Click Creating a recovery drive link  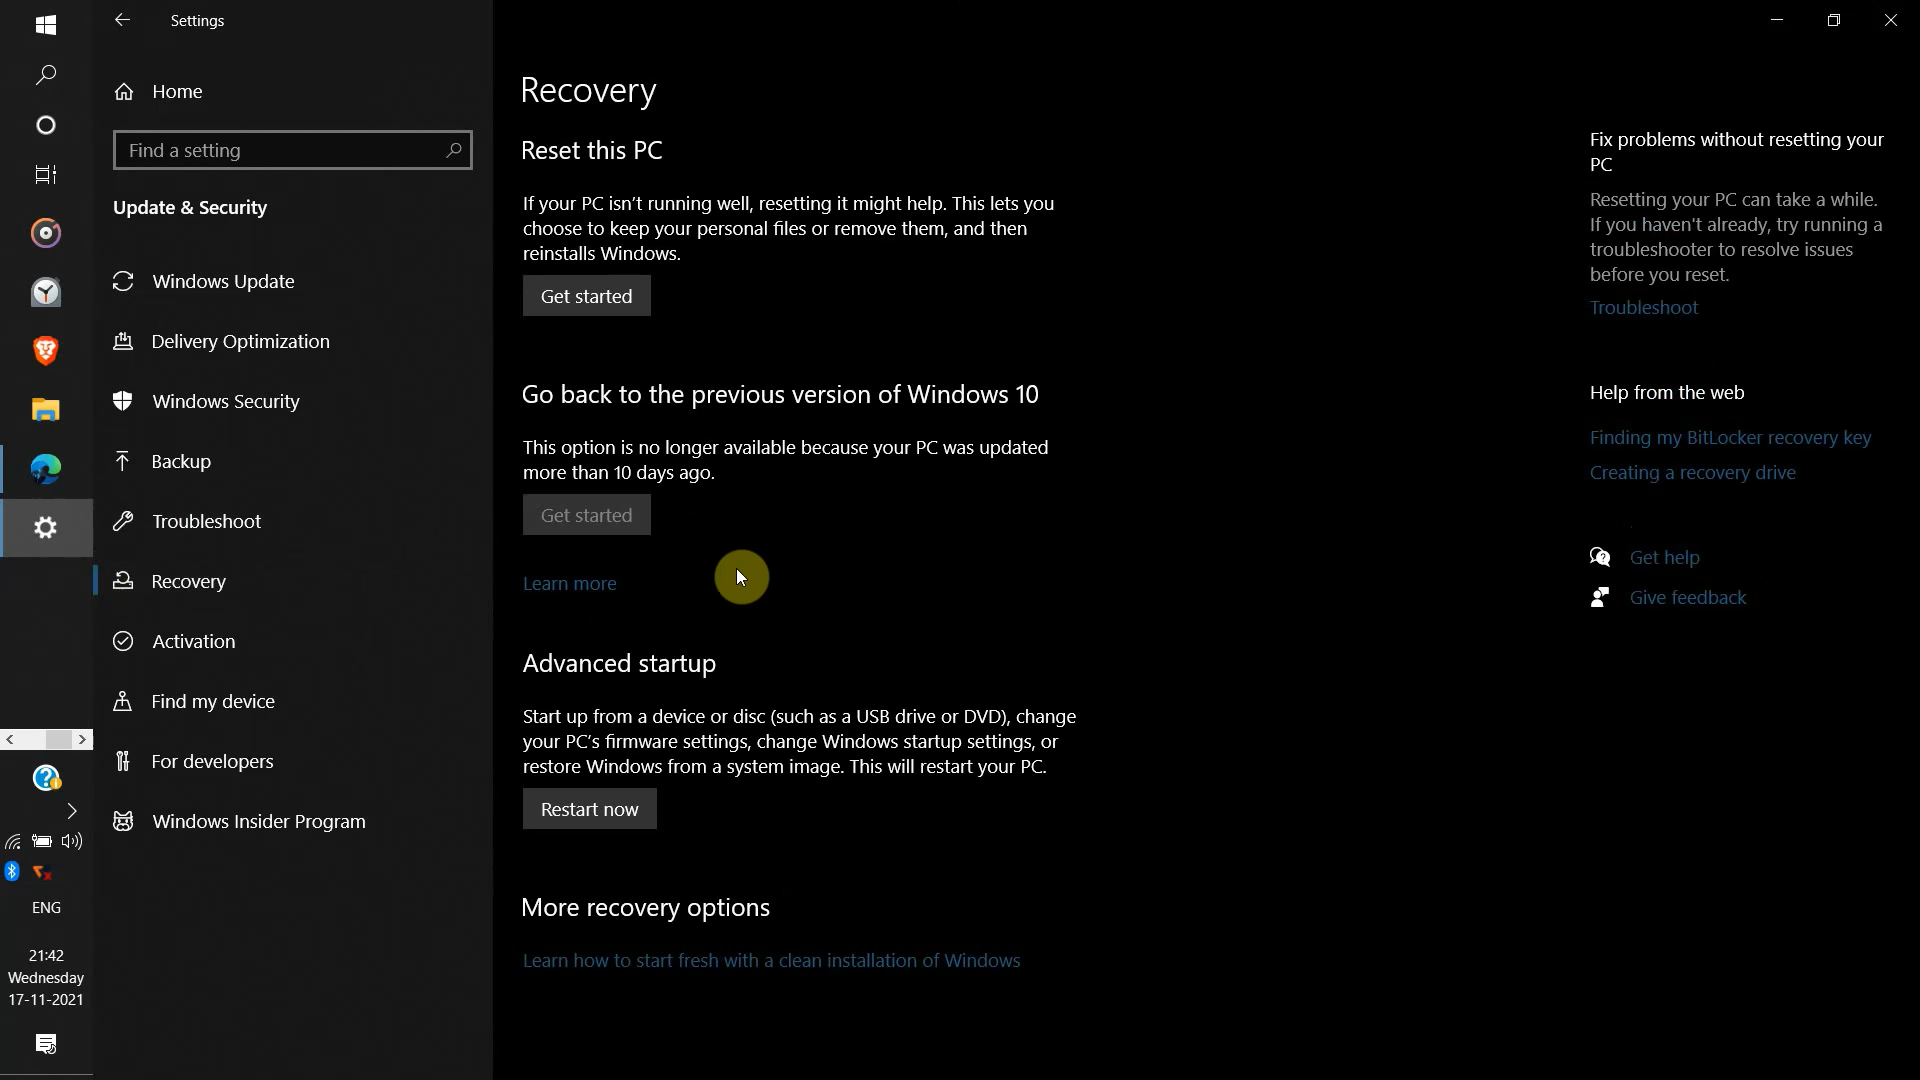[1692, 472]
